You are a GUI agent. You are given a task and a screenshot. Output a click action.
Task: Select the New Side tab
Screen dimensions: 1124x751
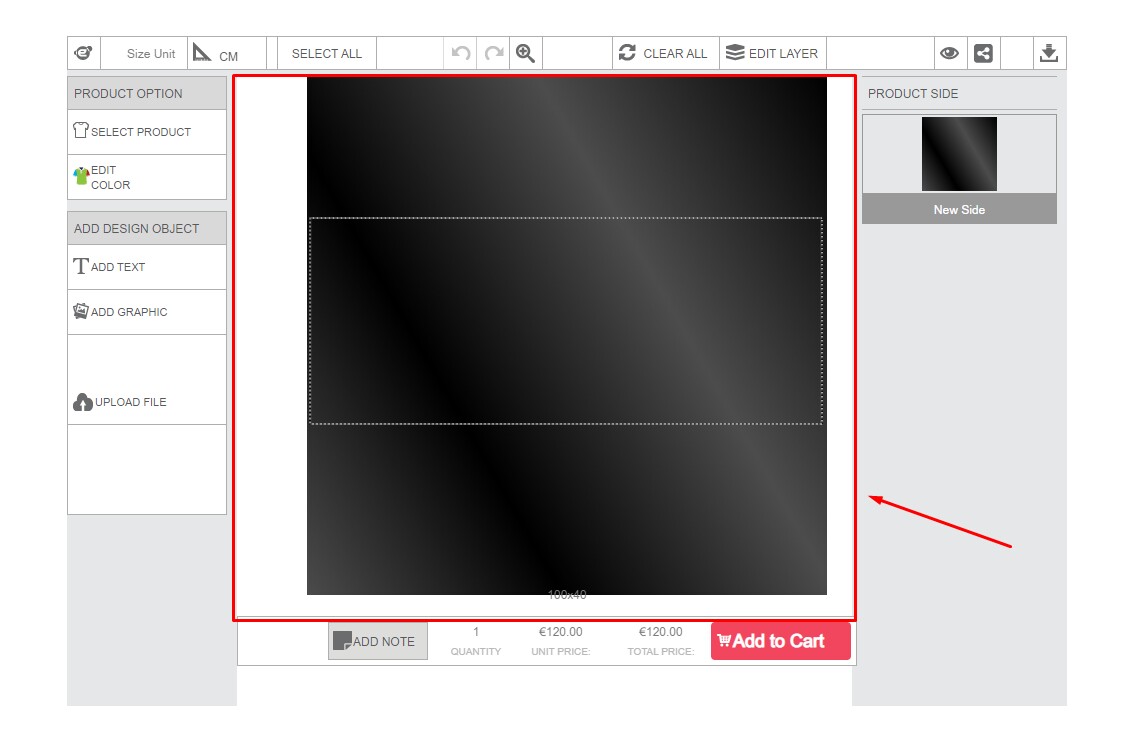pos(958,210)
